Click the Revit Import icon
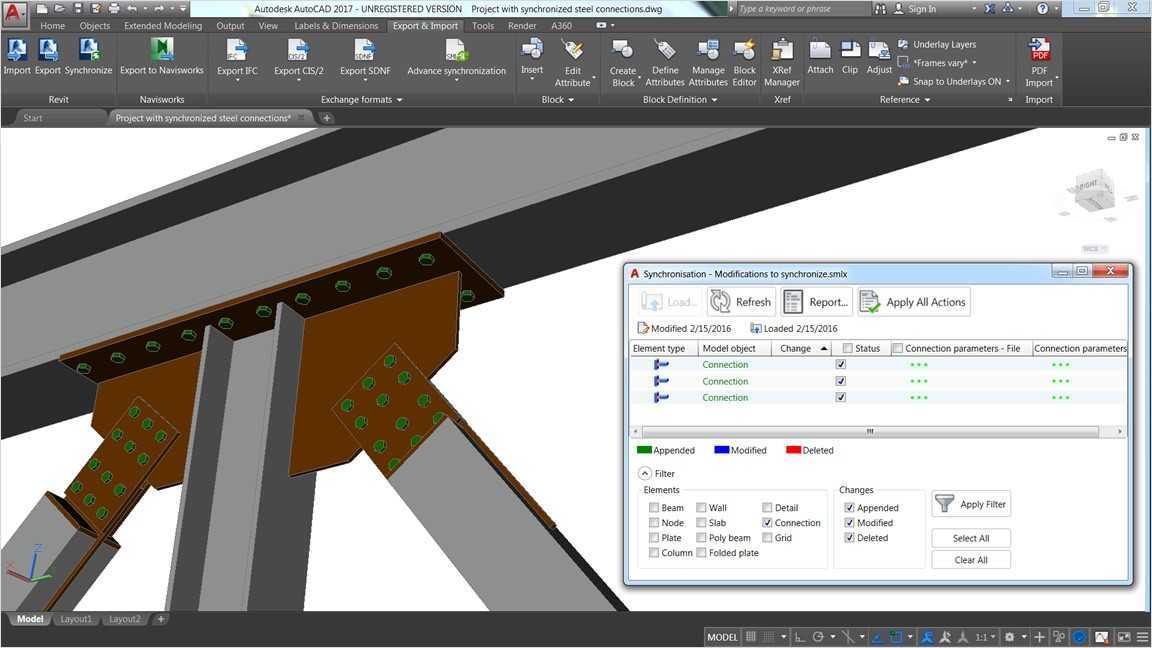 (x=16, y=51)
